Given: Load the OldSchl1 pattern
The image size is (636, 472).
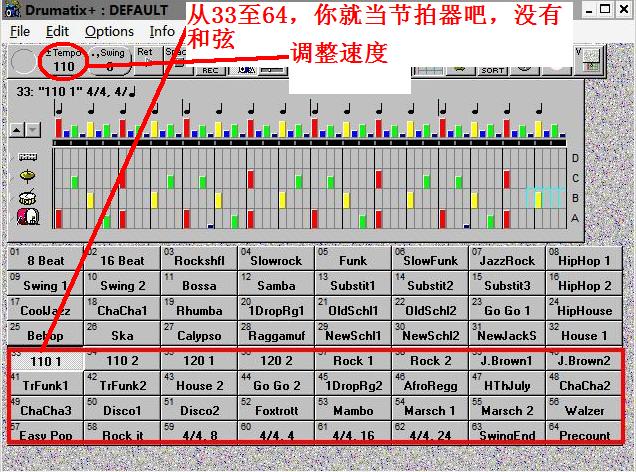Looking at the screenshot, I should coord(353,308).
